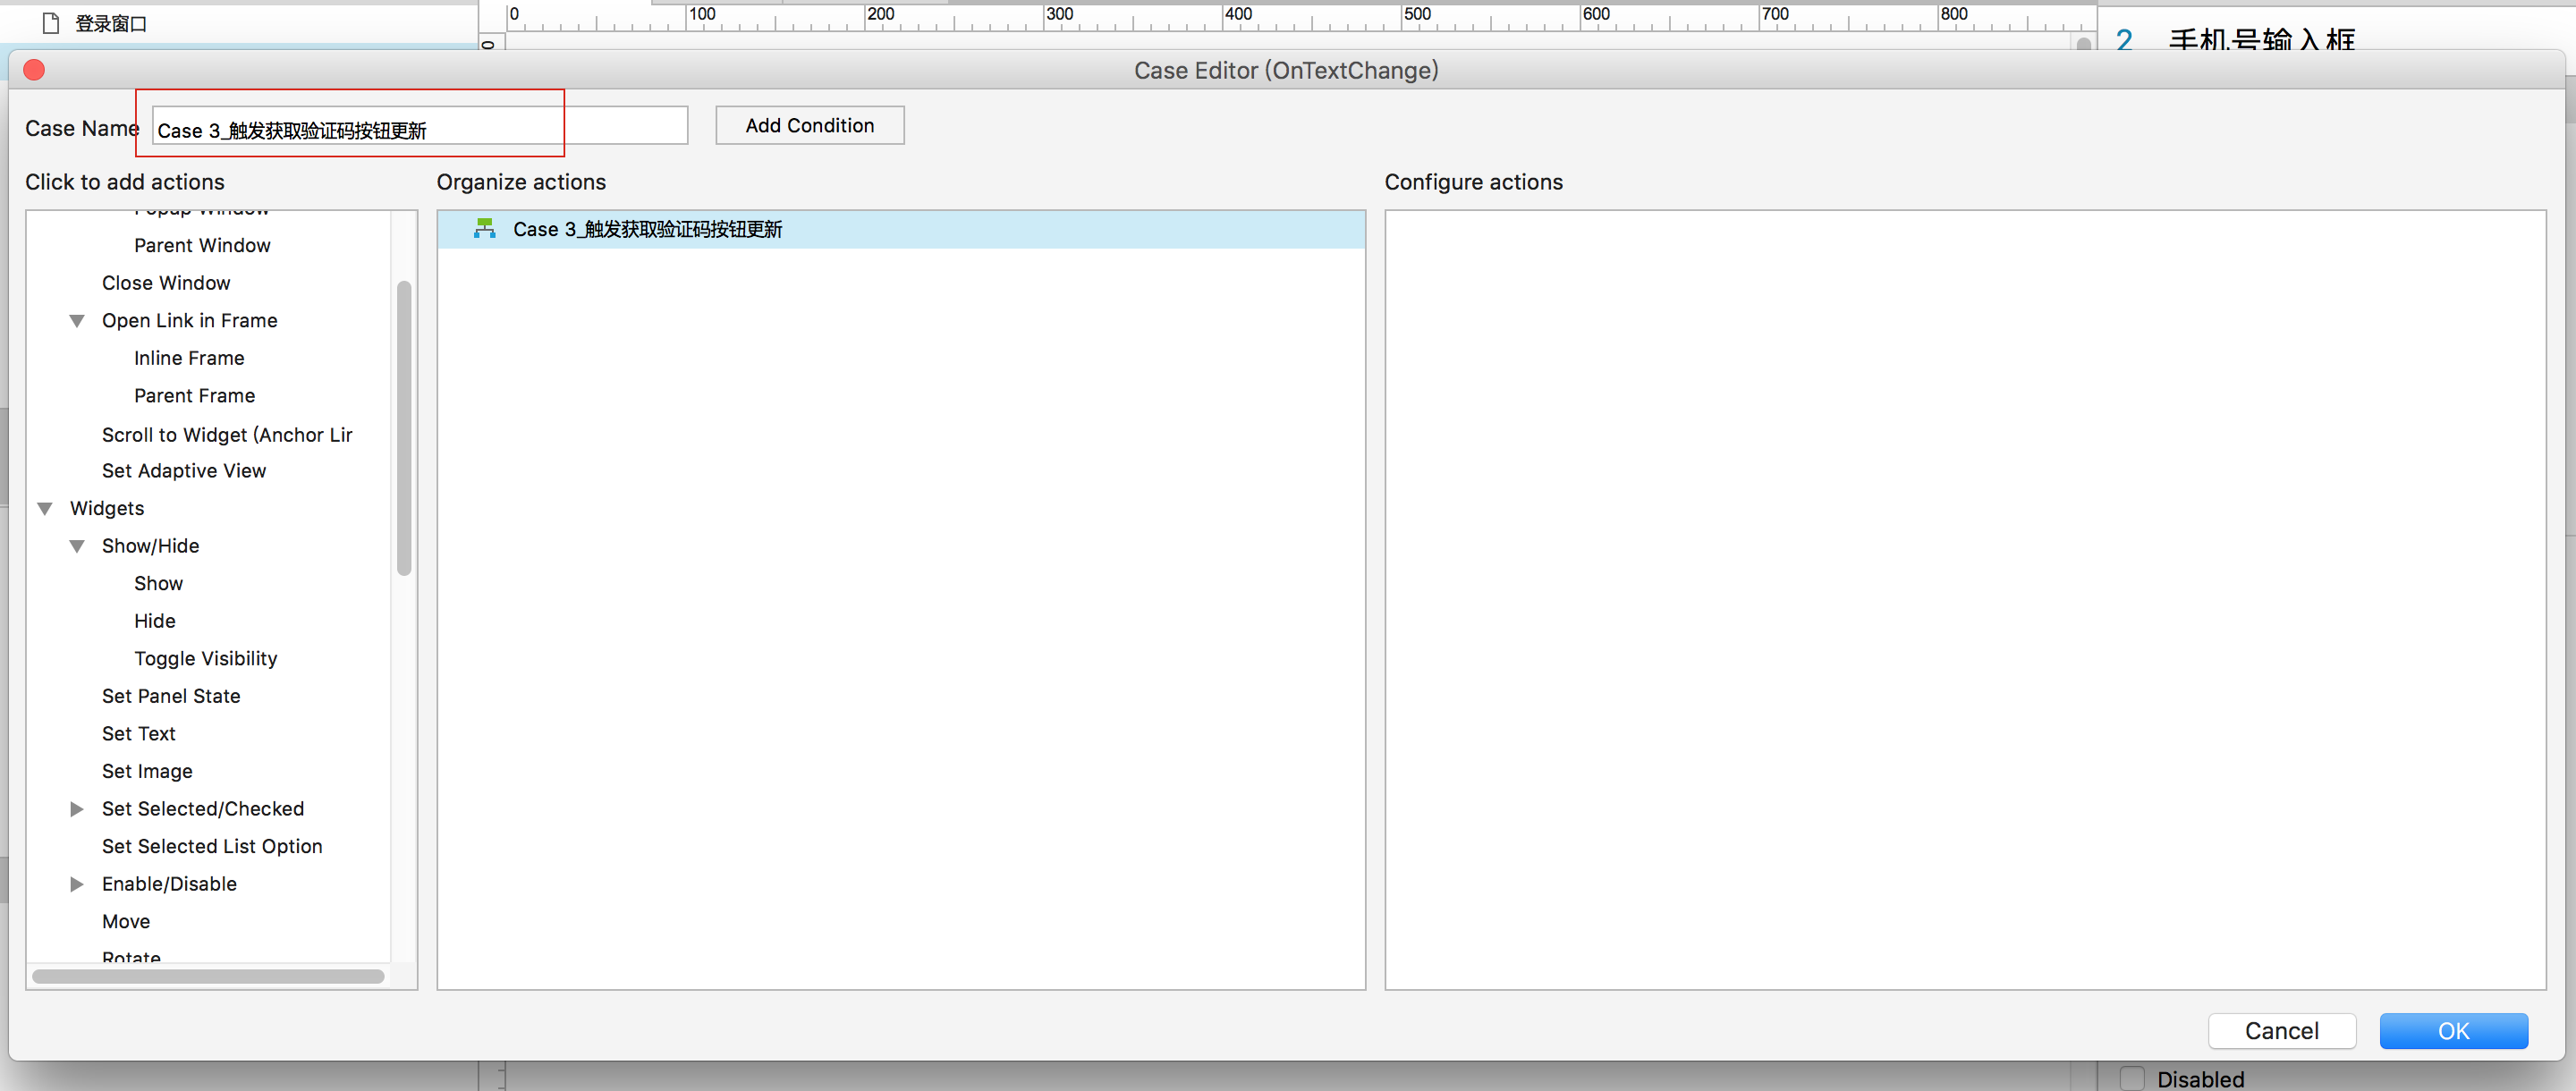2576x1091 pixels.
Task: Toggle the Disabled checkbox
Action: point(2132,1078)
